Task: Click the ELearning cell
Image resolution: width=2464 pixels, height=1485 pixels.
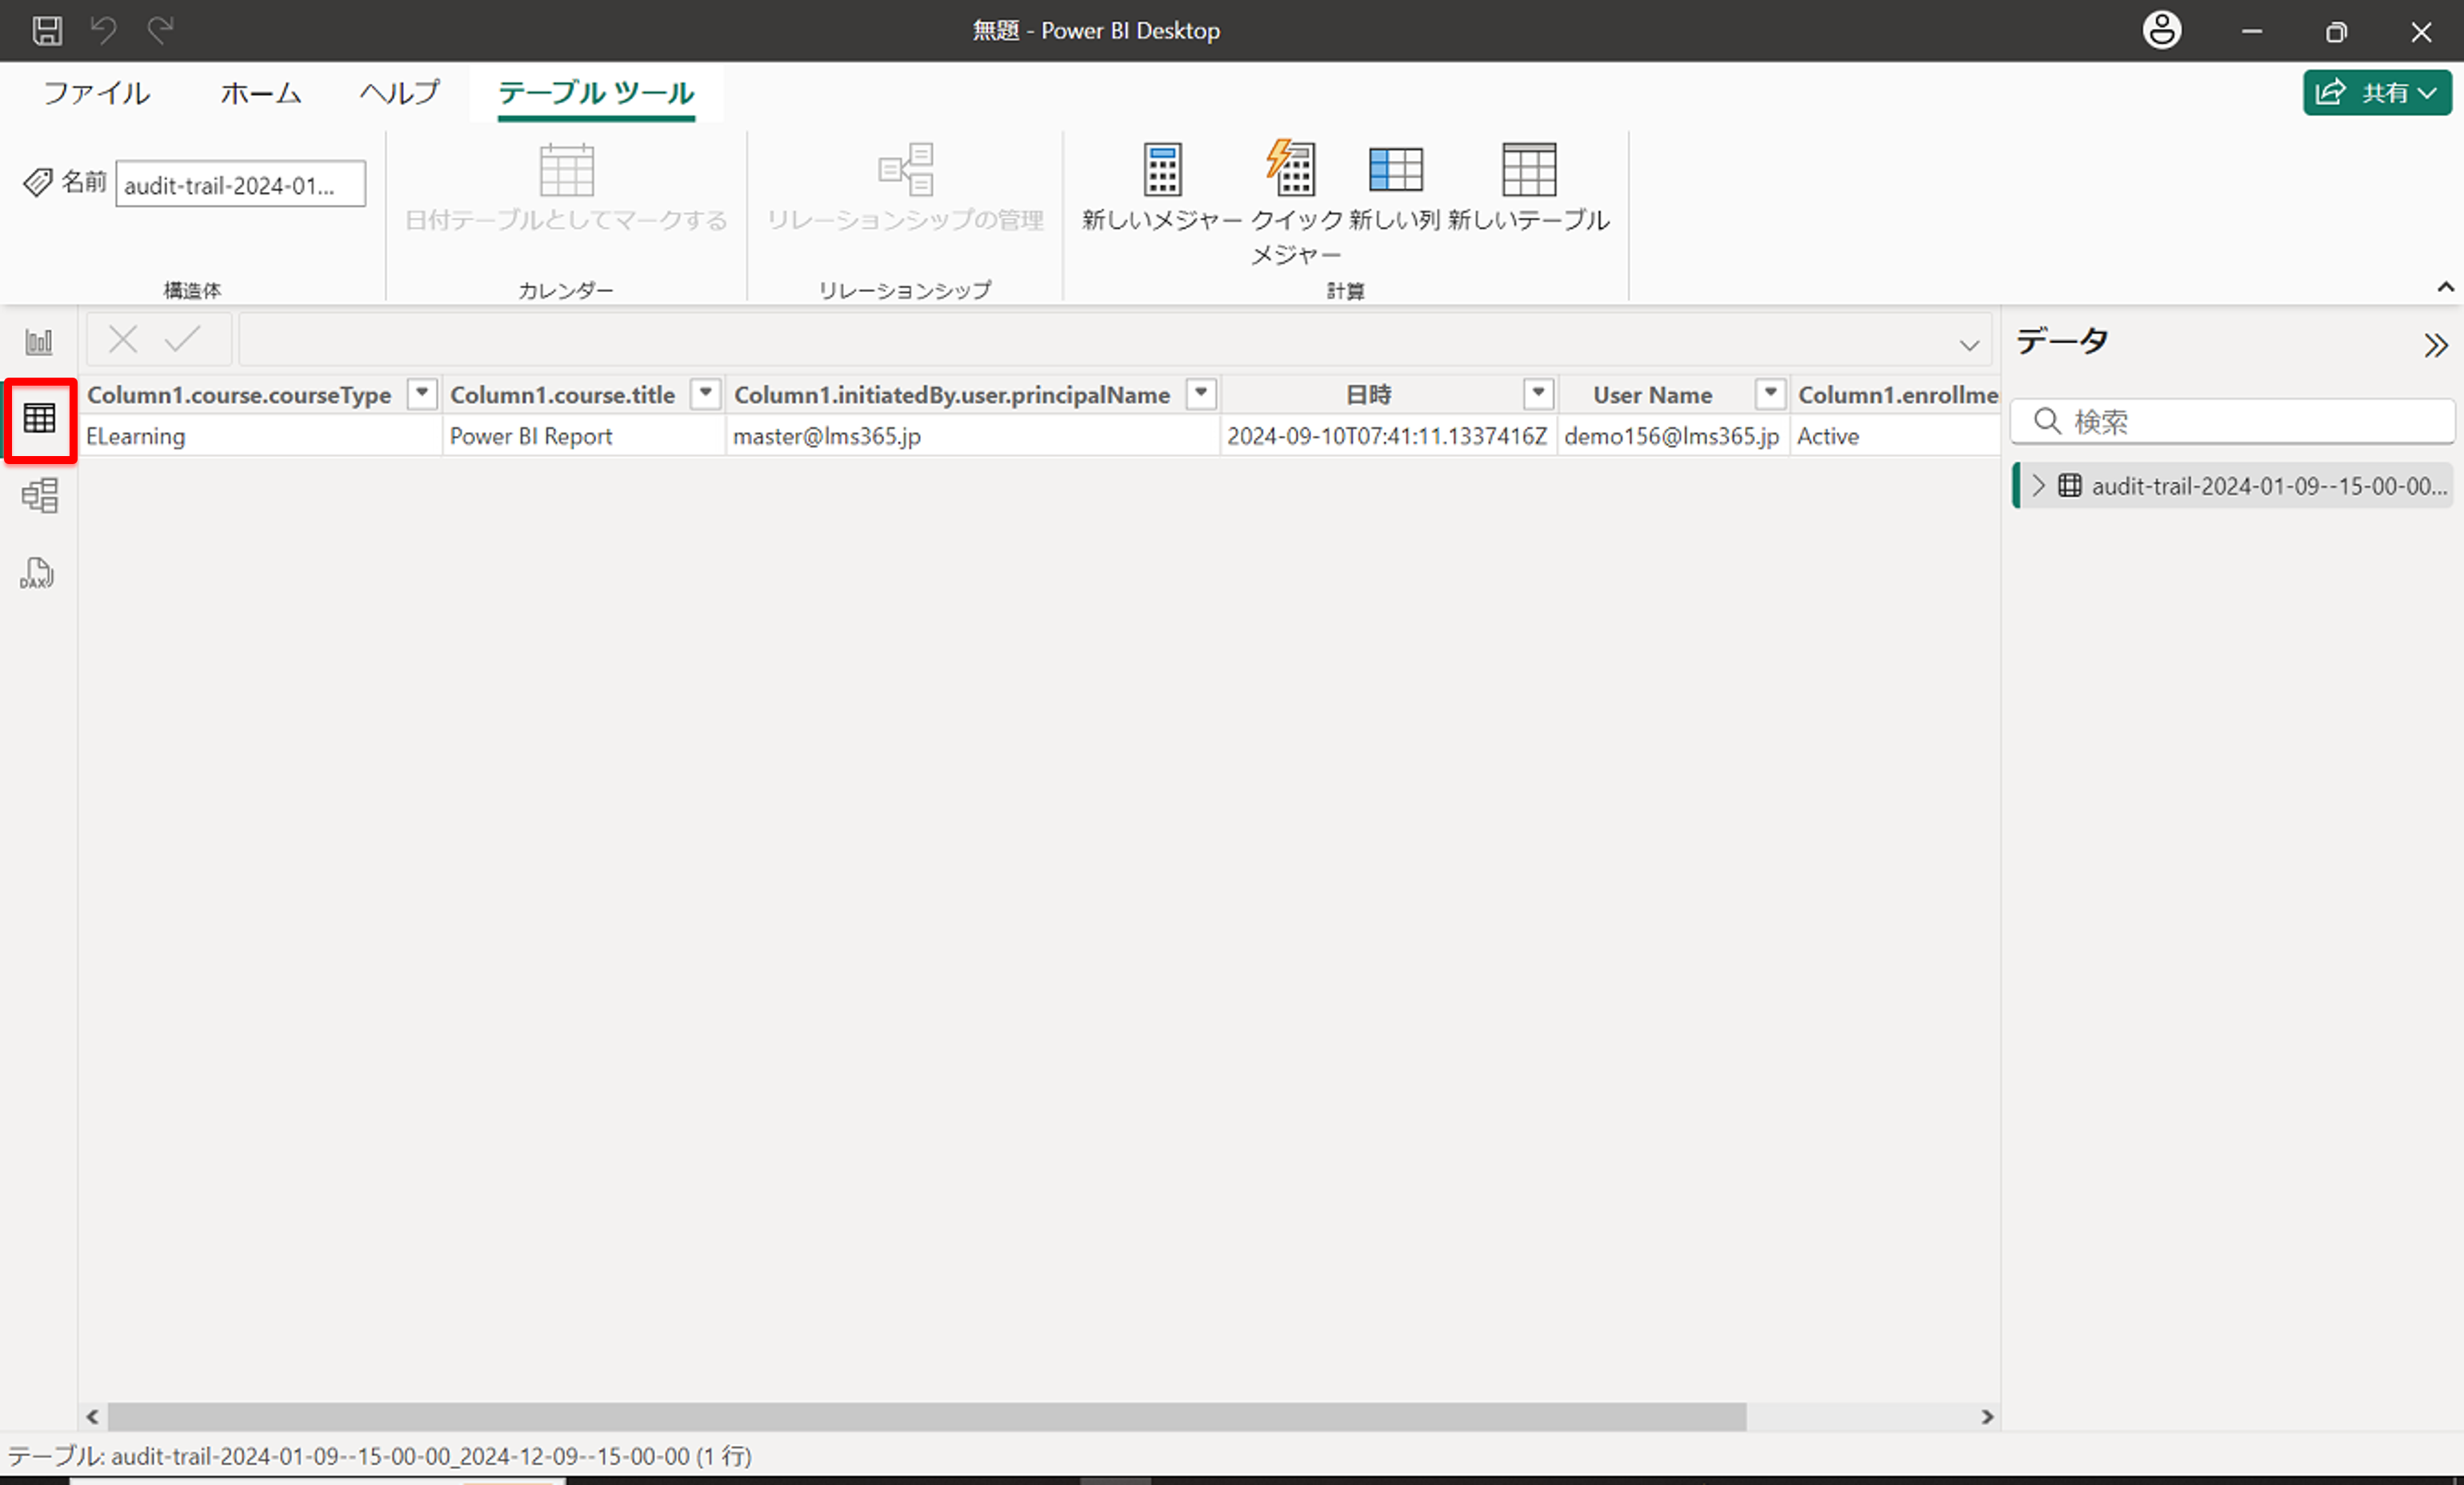Action: coord(260,436)
